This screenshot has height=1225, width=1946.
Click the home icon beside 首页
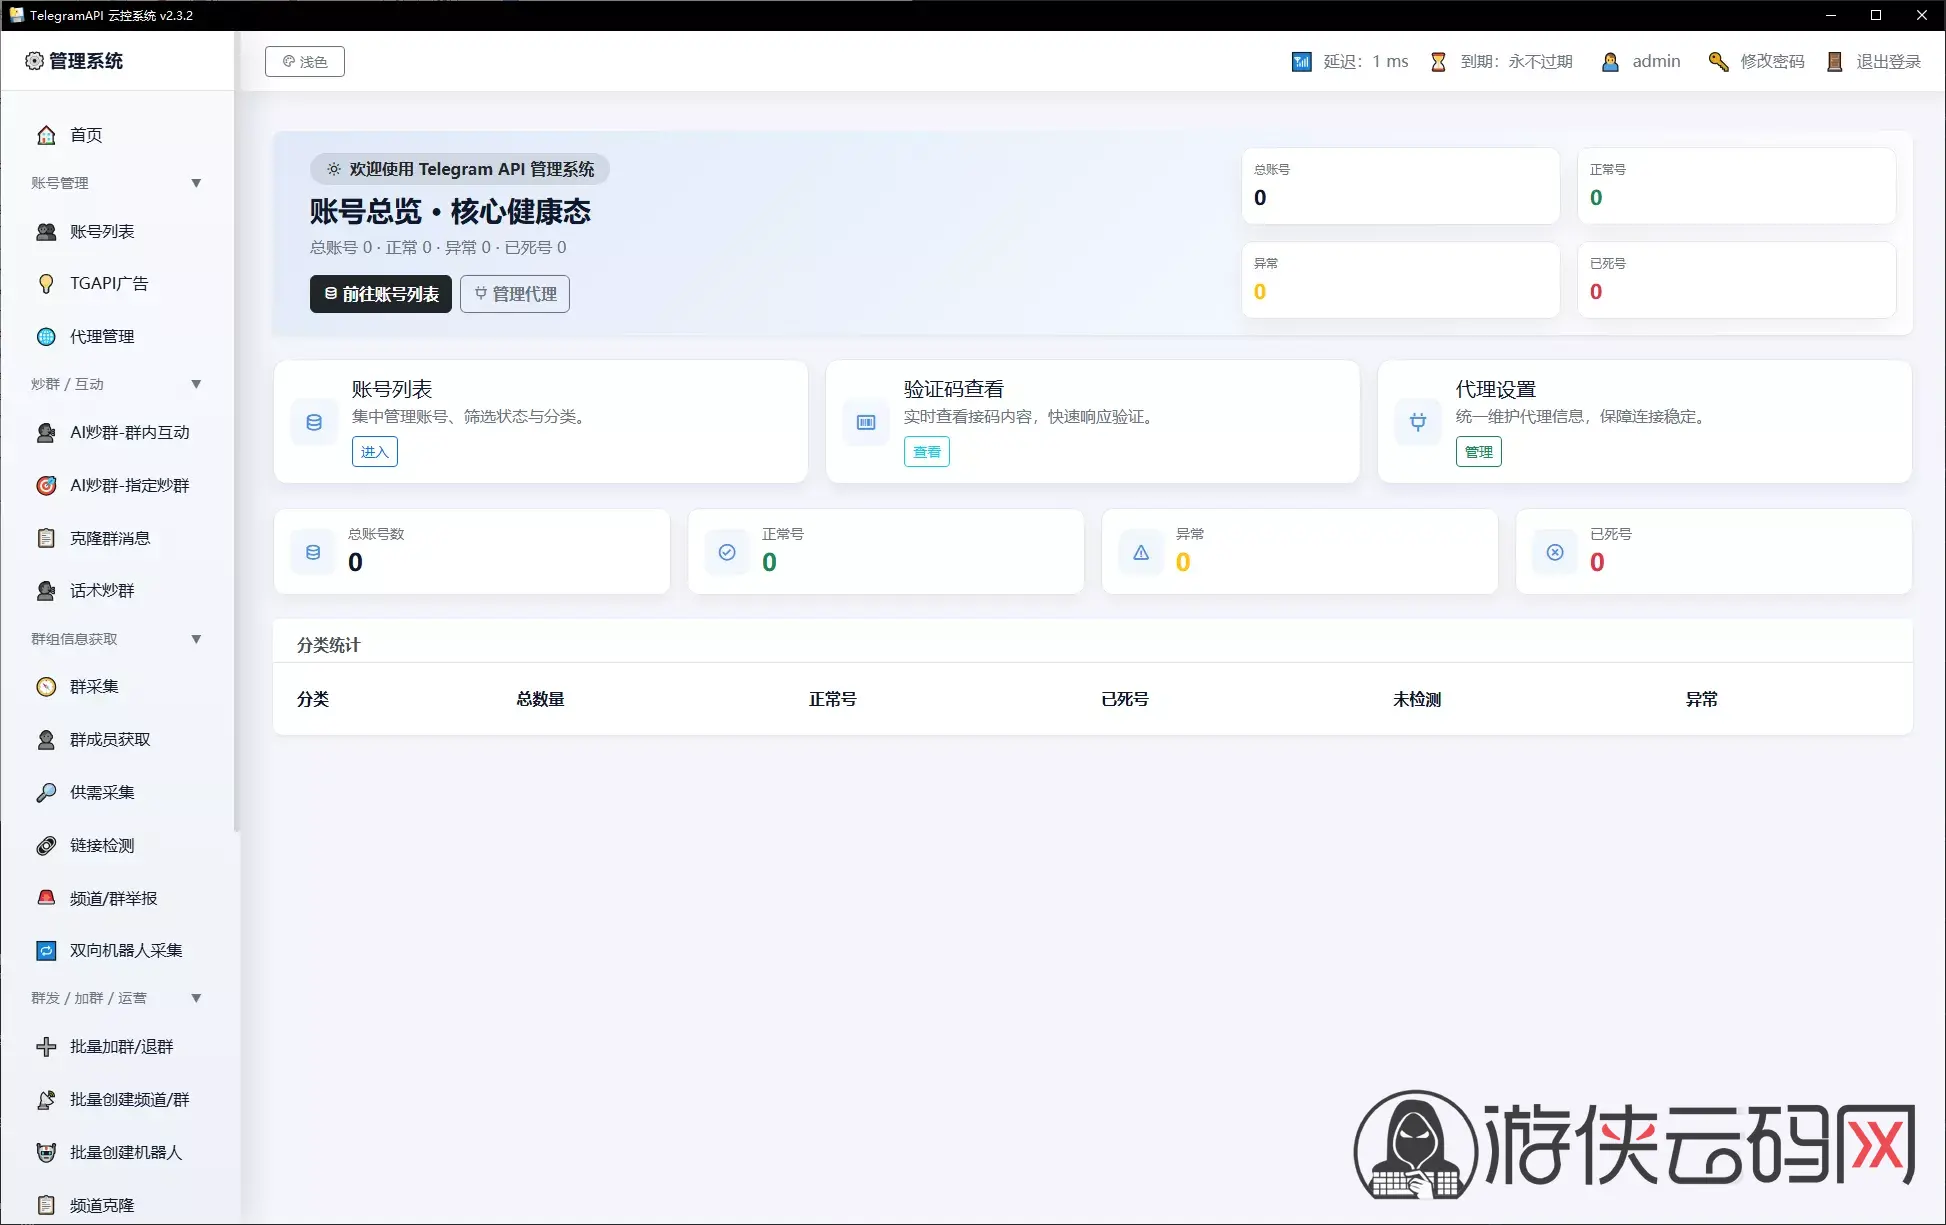[x=46, y=135]
